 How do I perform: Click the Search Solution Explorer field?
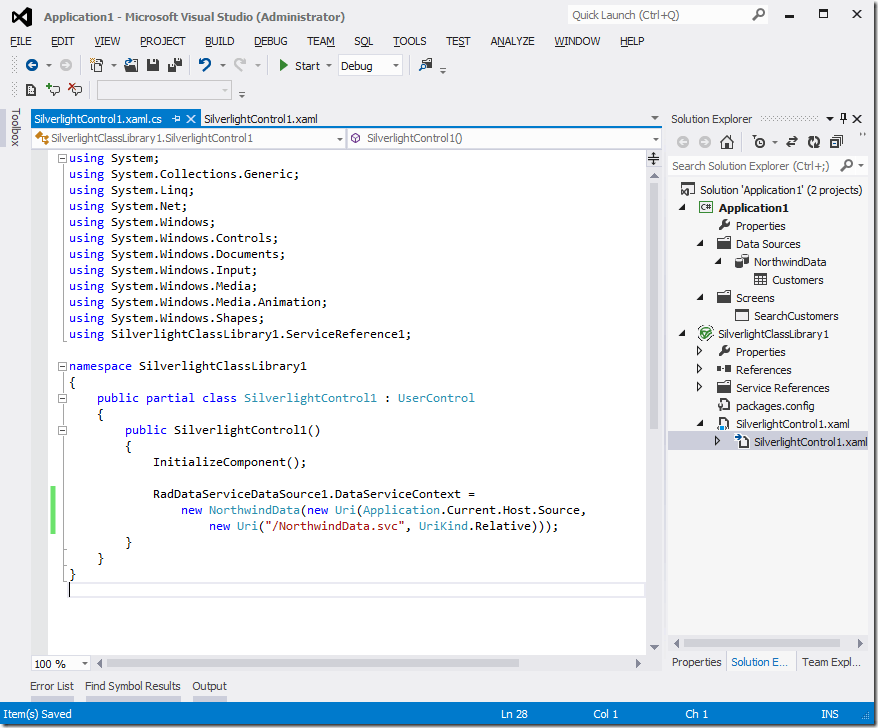tap(750, 166)
